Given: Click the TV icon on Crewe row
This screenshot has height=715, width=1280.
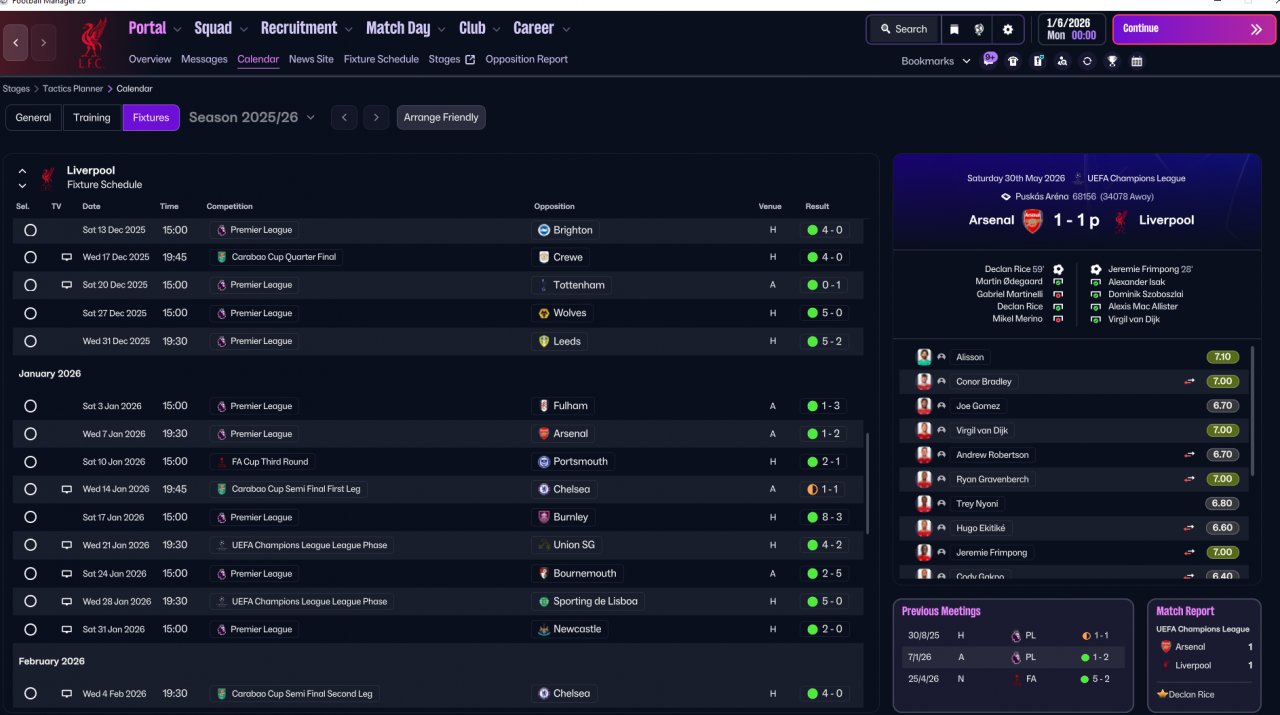Looking at the screenshot, I should coord(67,257).
